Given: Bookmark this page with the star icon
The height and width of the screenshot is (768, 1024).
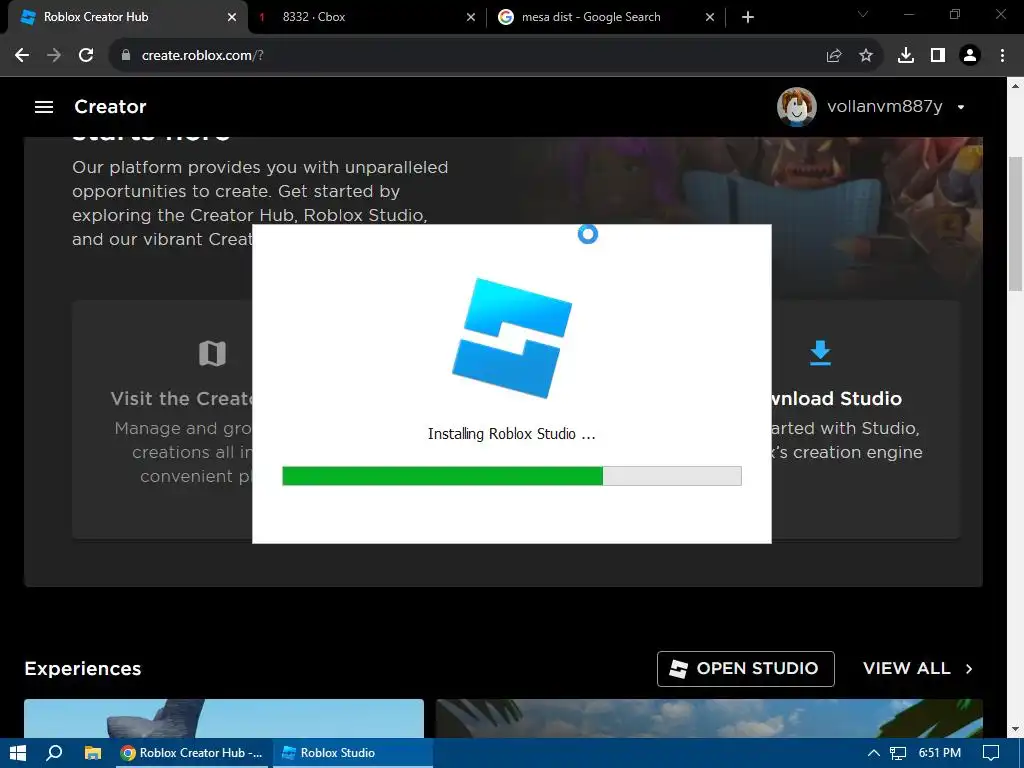Looking at the screenshot, I should (866, 56).
